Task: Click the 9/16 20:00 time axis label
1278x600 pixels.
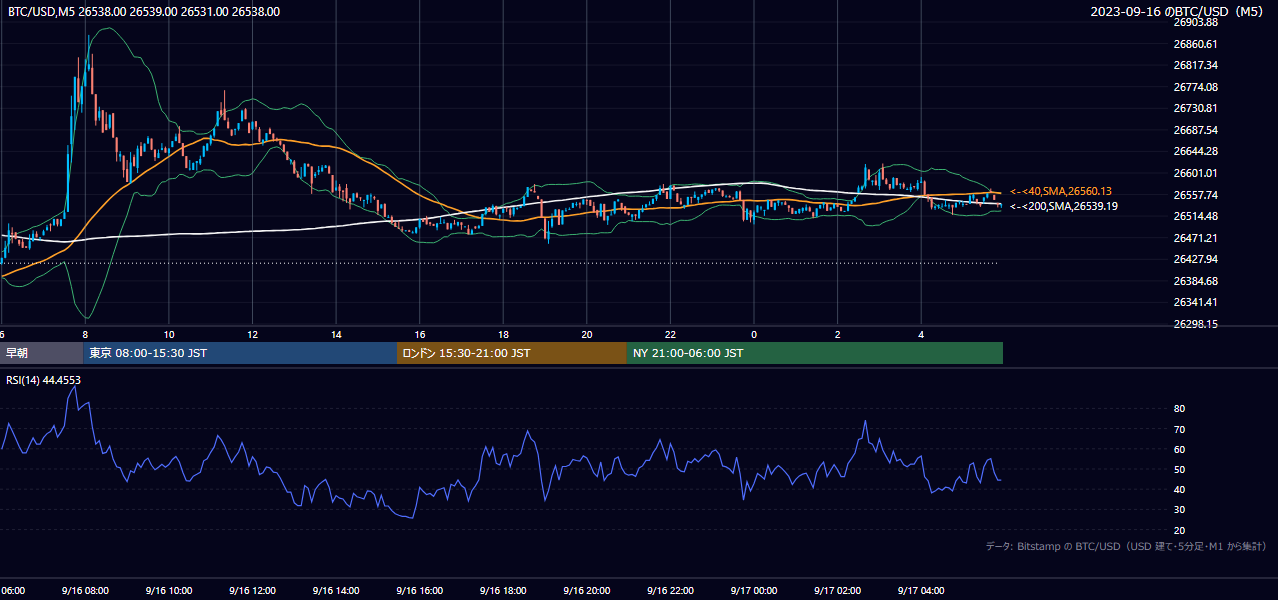Action: [x=587, y=590]
